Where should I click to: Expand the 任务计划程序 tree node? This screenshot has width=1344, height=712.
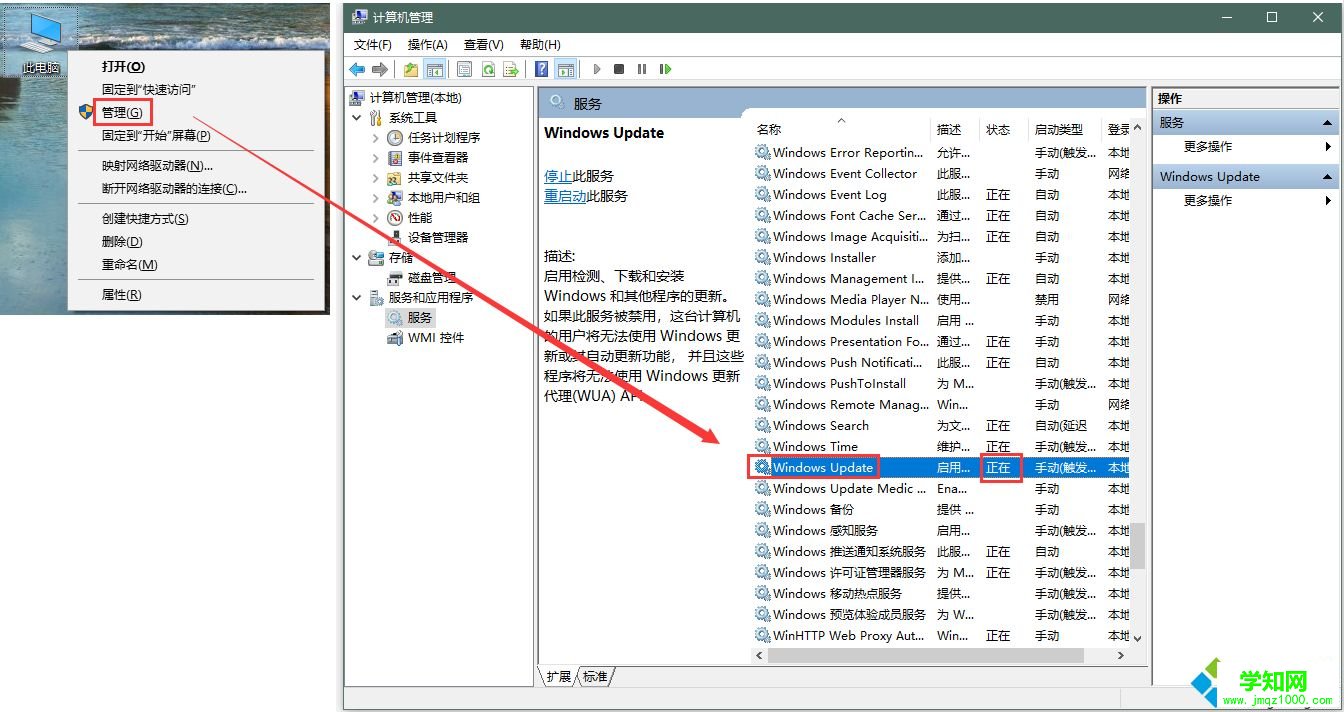coord(378,137)
